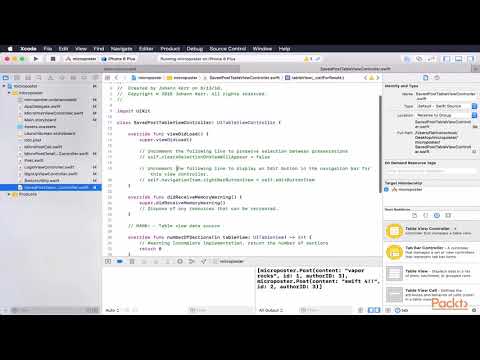Viewport: 480px width, 360px height.
Task: Click the On Demand Resource Tags field
Action: click(x=431, y=171)
